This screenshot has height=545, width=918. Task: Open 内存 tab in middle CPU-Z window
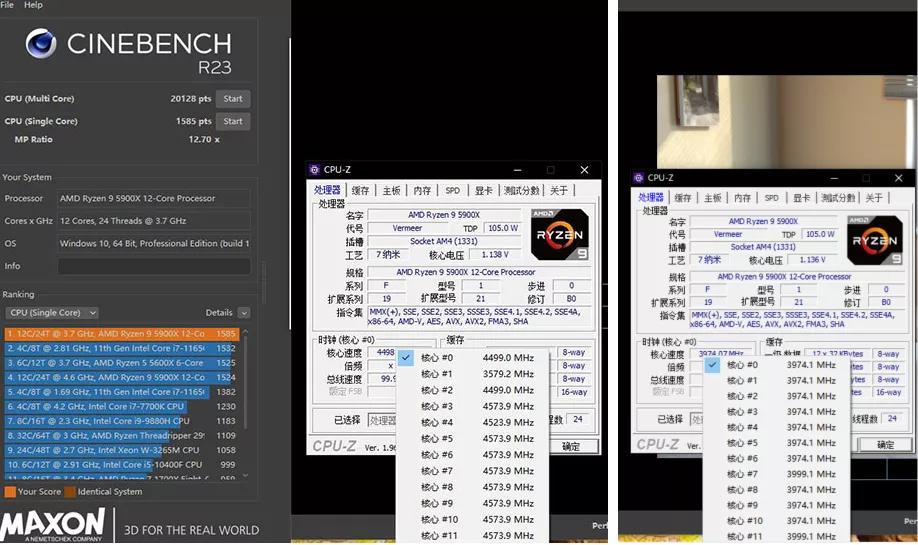[422, 191]
